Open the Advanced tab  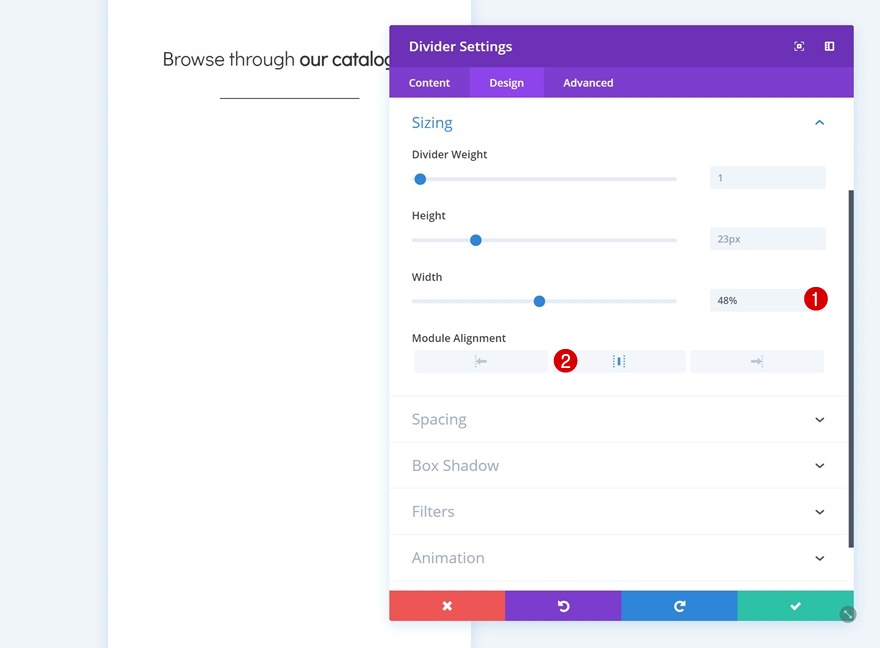click(588, 83)
